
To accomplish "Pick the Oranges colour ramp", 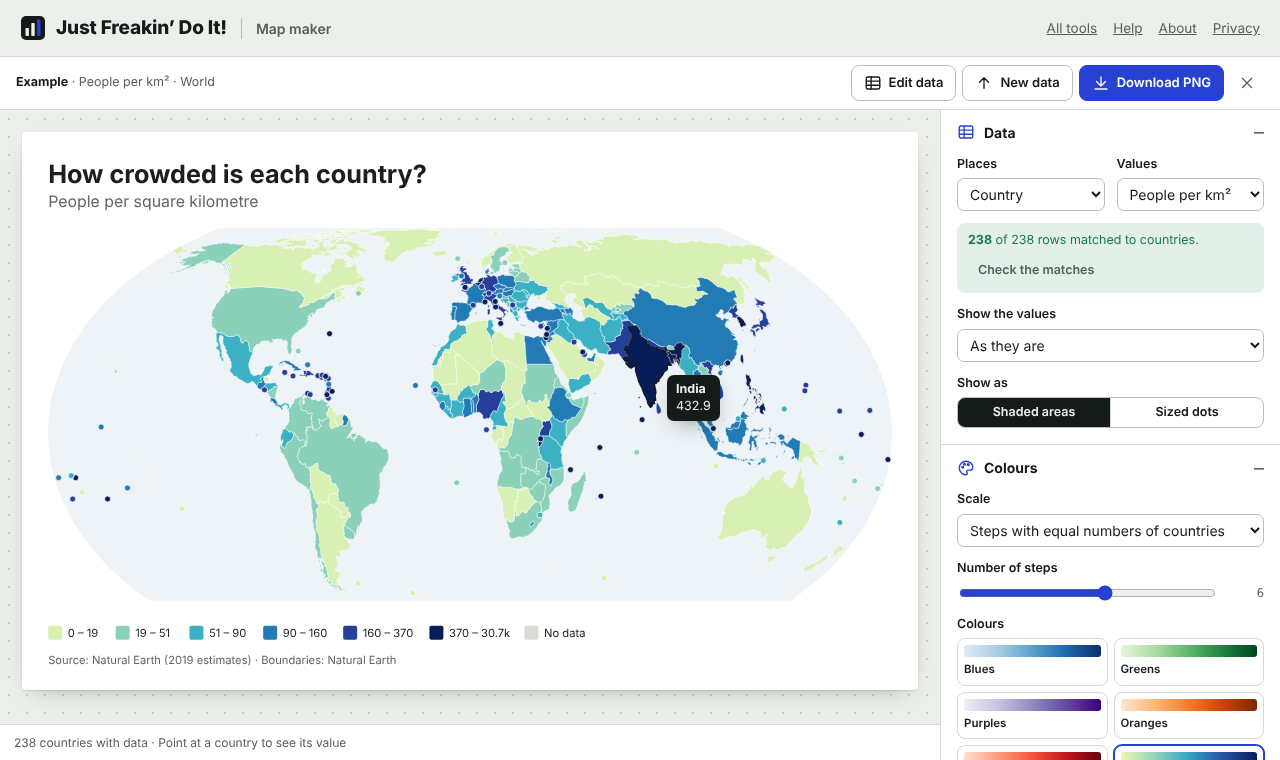I will tap(1189, 716).
